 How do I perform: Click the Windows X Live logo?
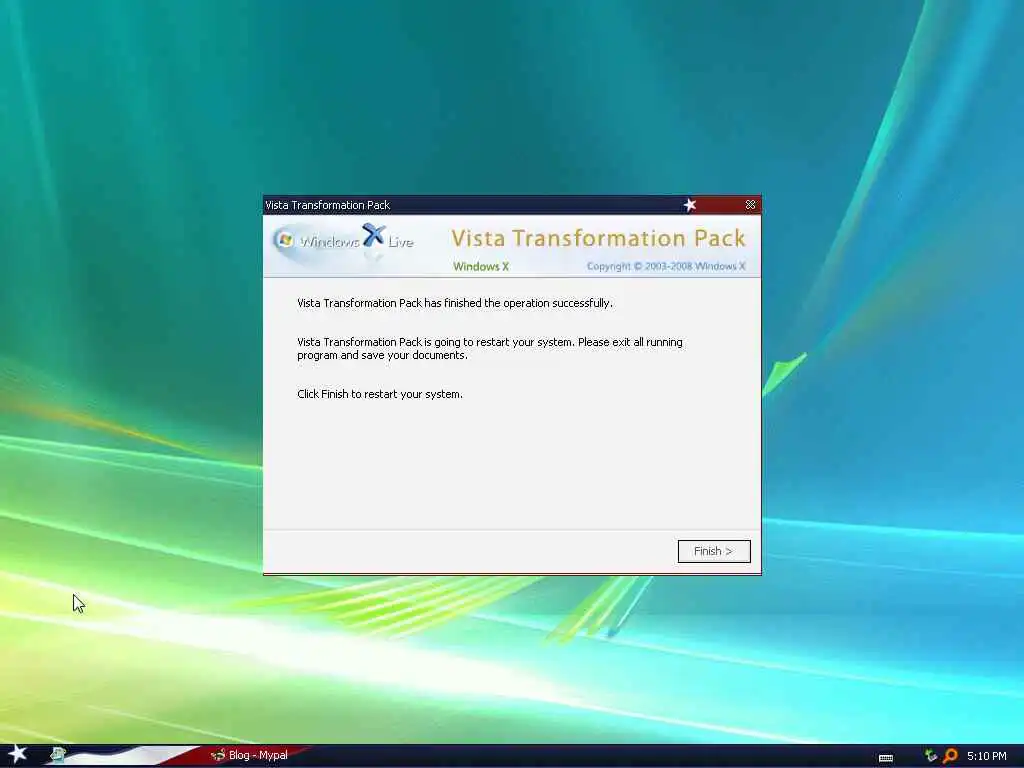coord(345,242)
